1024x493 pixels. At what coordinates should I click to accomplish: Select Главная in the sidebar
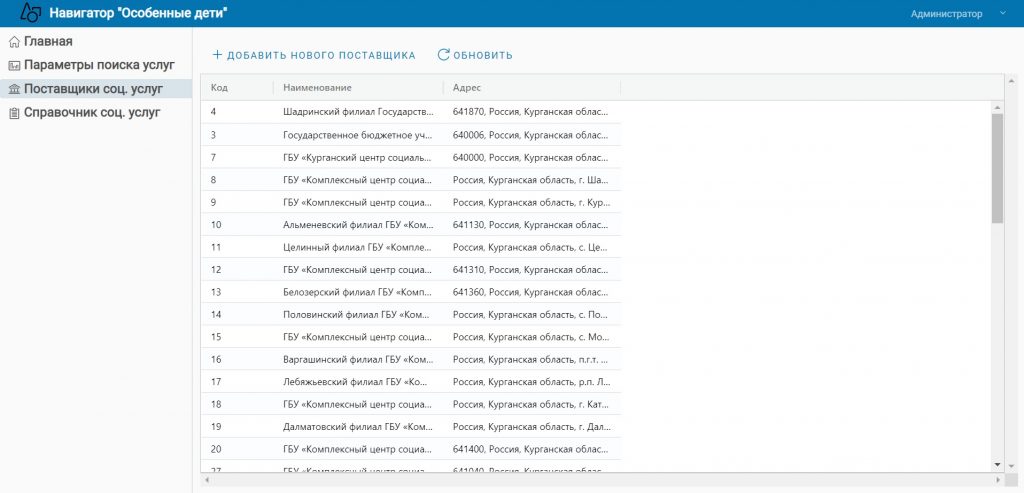click(x=48, y=42)
